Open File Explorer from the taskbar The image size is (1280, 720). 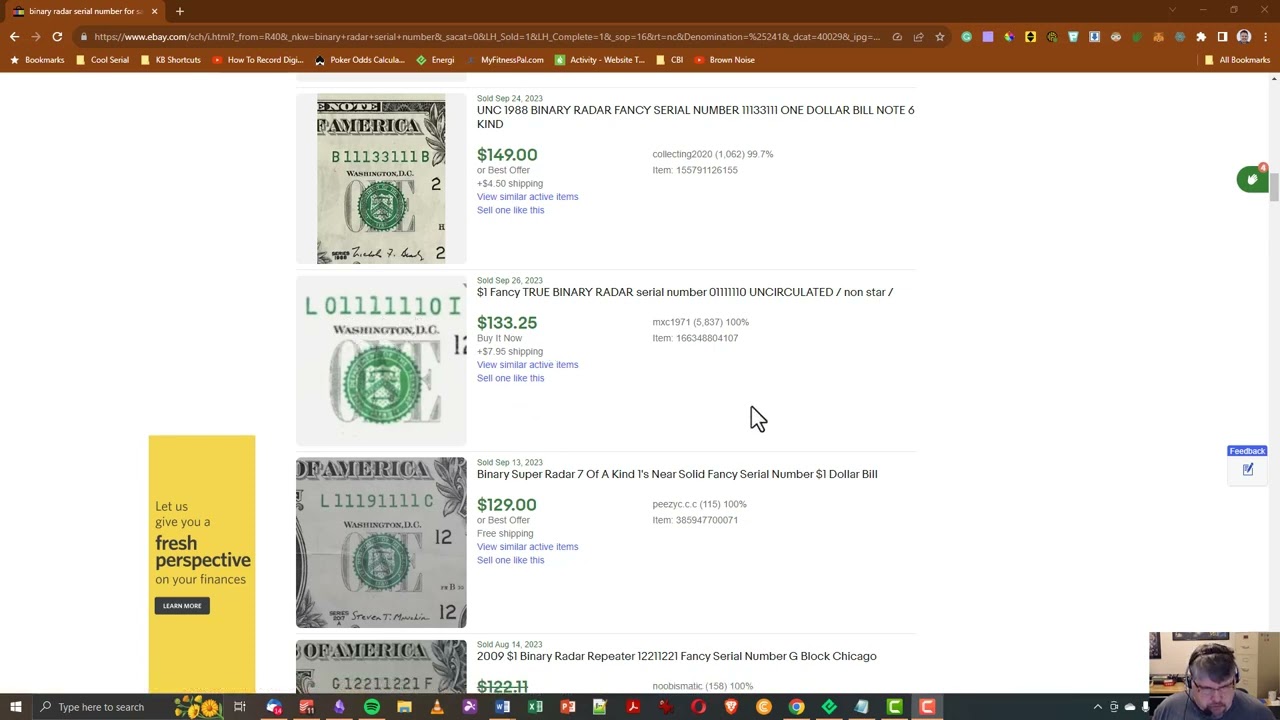(x=404, y=707)
